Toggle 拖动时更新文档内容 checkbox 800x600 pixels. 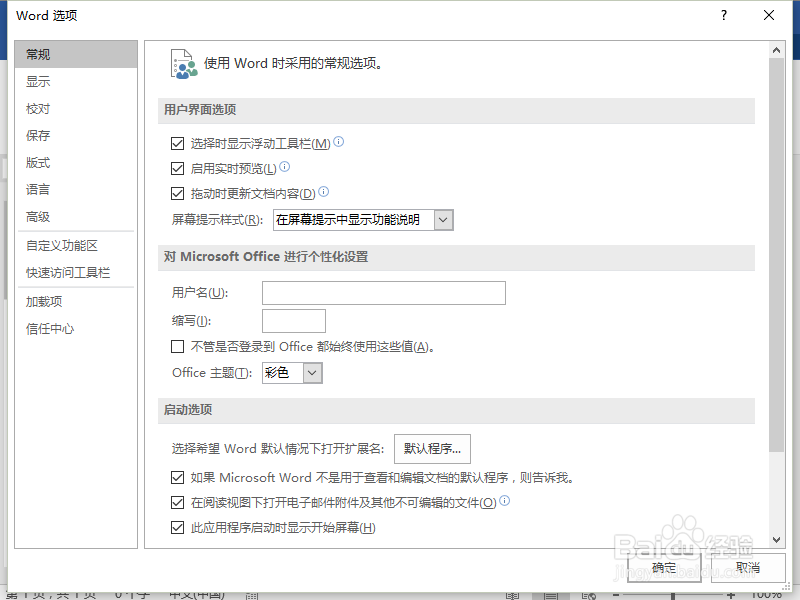178,193
